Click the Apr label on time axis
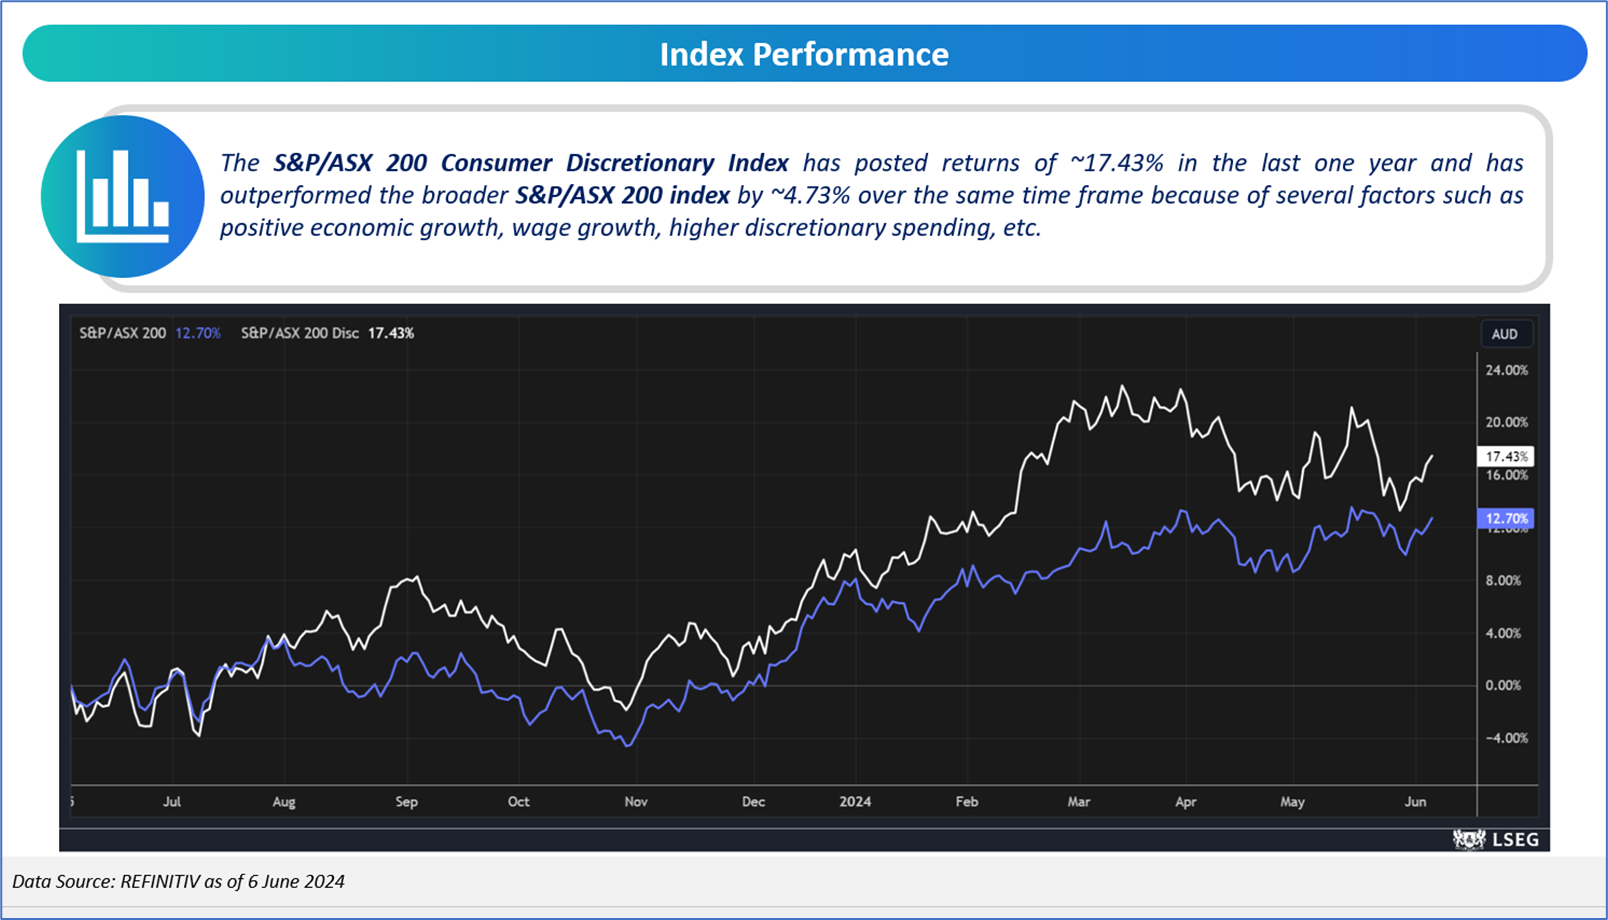Viewport: 1608px width, 920px height. [1186, 802]
